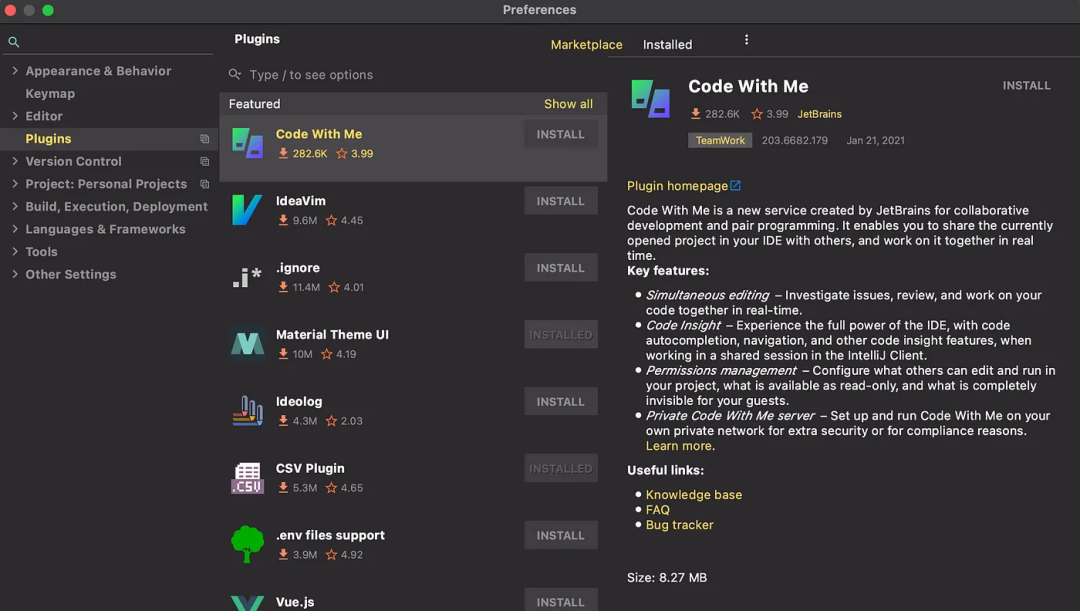The height and width of the screenshot is (611, 1080).
Task: Click the download icon of the Ideolog row
Action: pyautogui.click(x=283, y=421)
